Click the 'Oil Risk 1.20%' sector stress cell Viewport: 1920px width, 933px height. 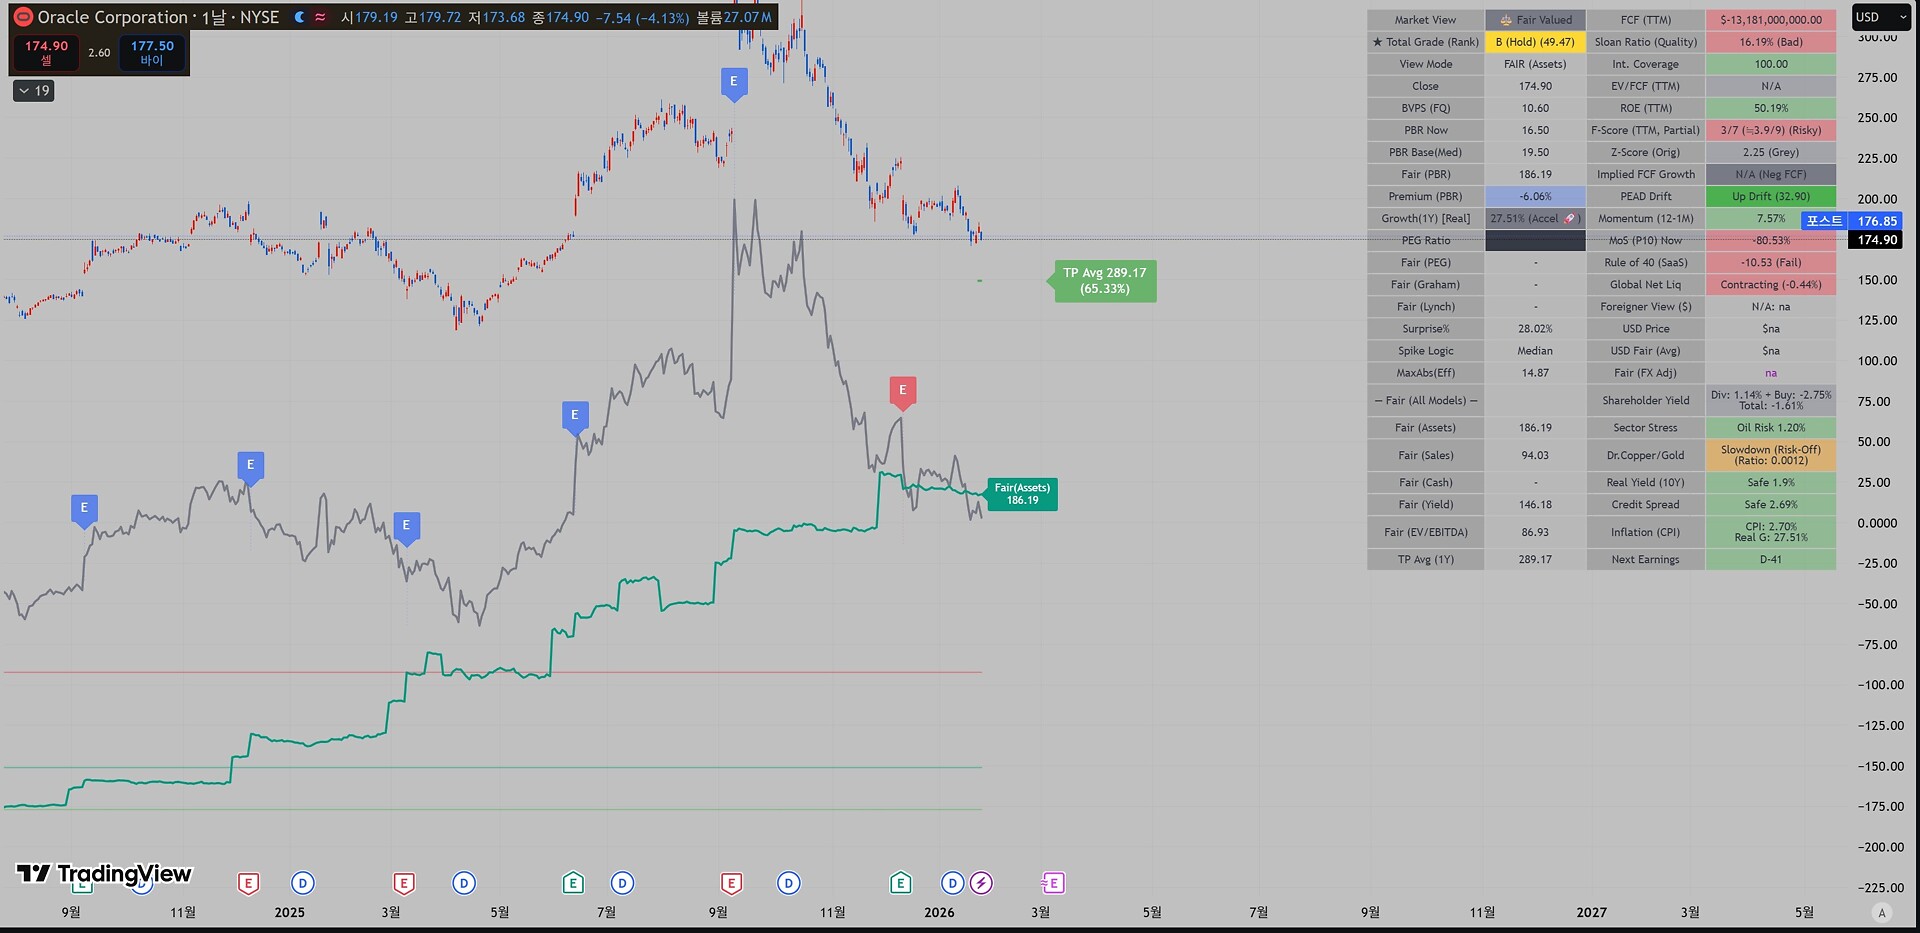[1771, 428]
